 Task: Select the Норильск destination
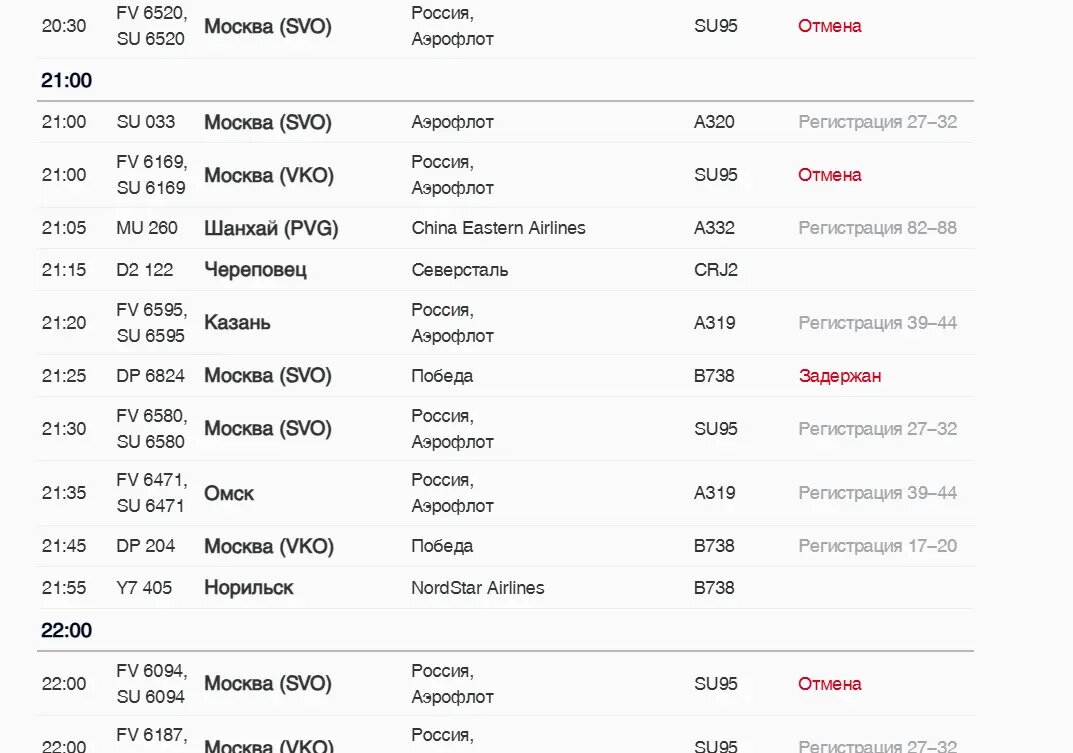click(x=248, y=587)
